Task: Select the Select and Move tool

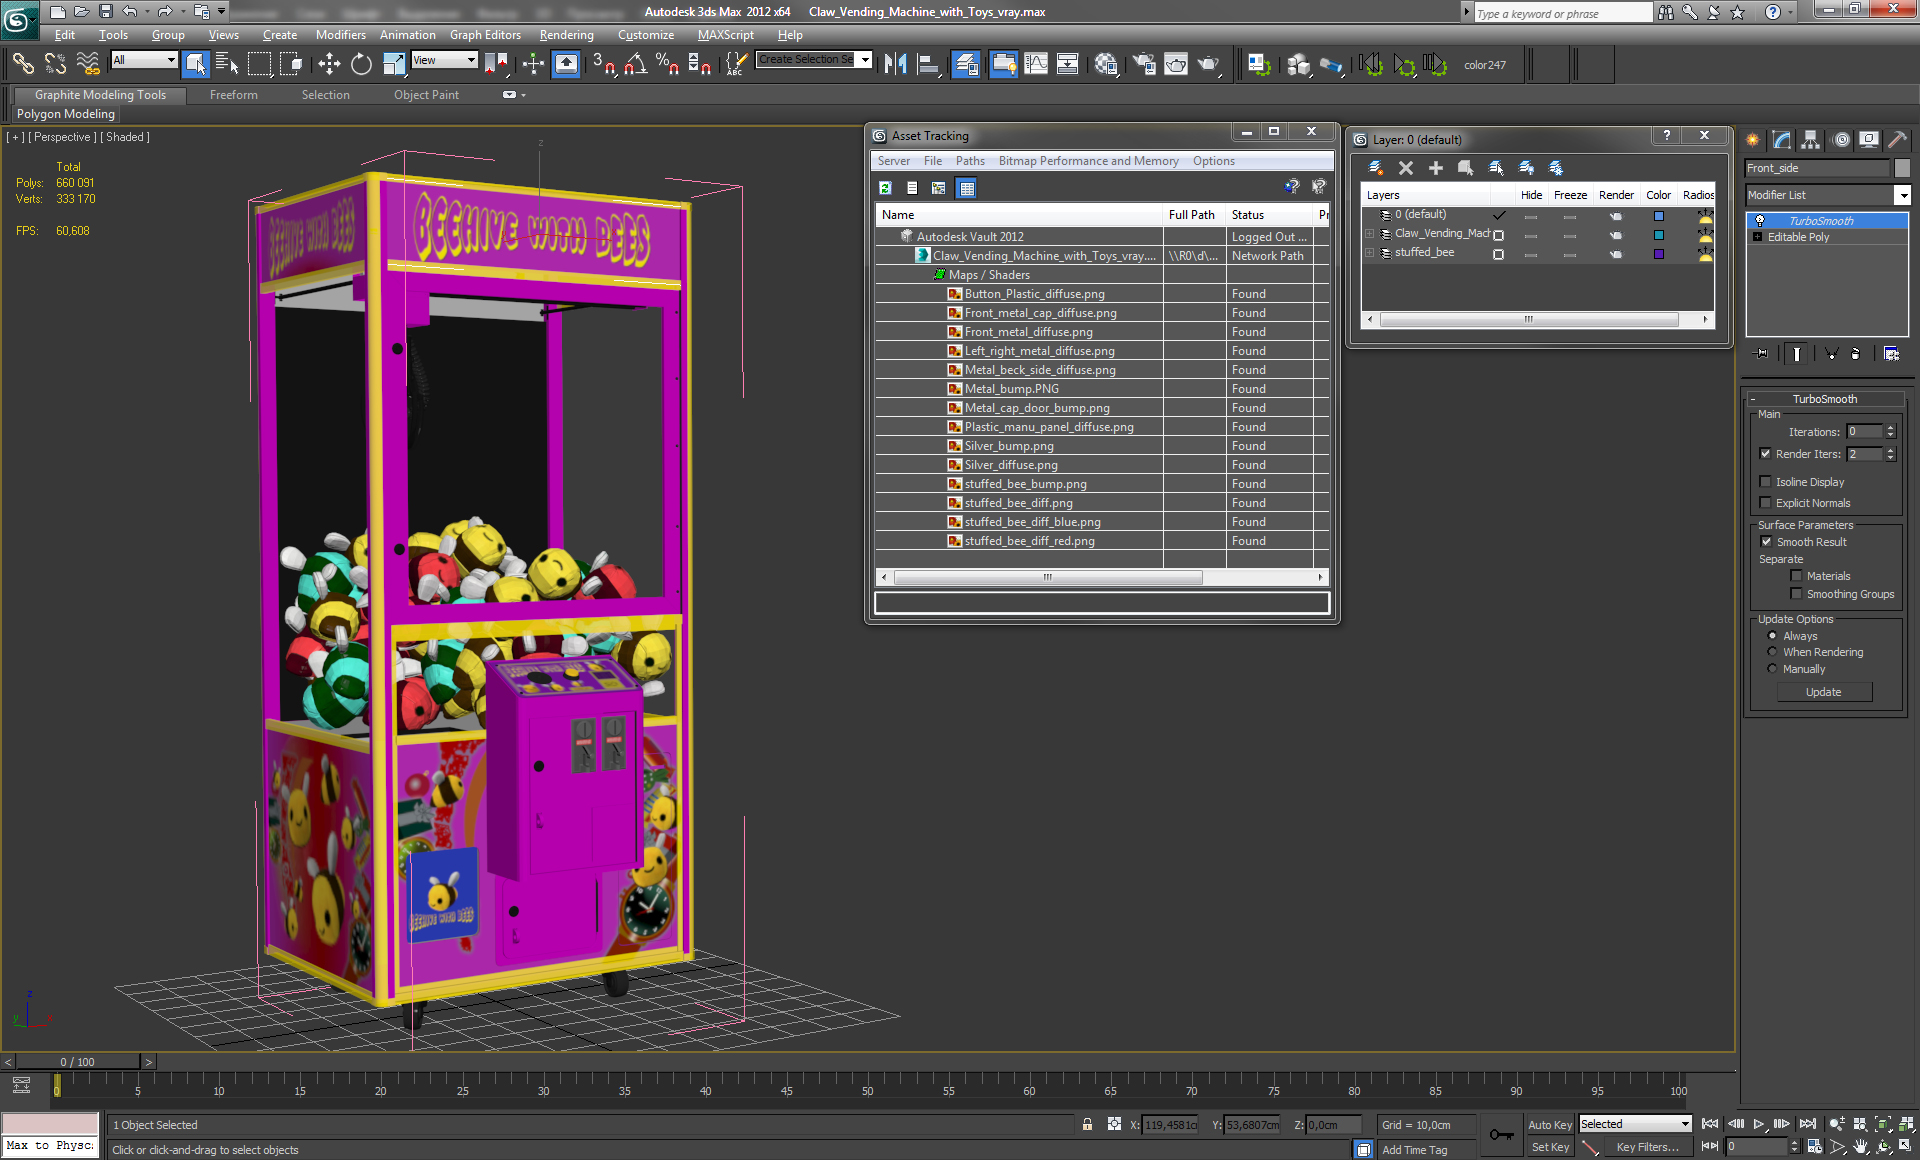Action: coord(329,65)
